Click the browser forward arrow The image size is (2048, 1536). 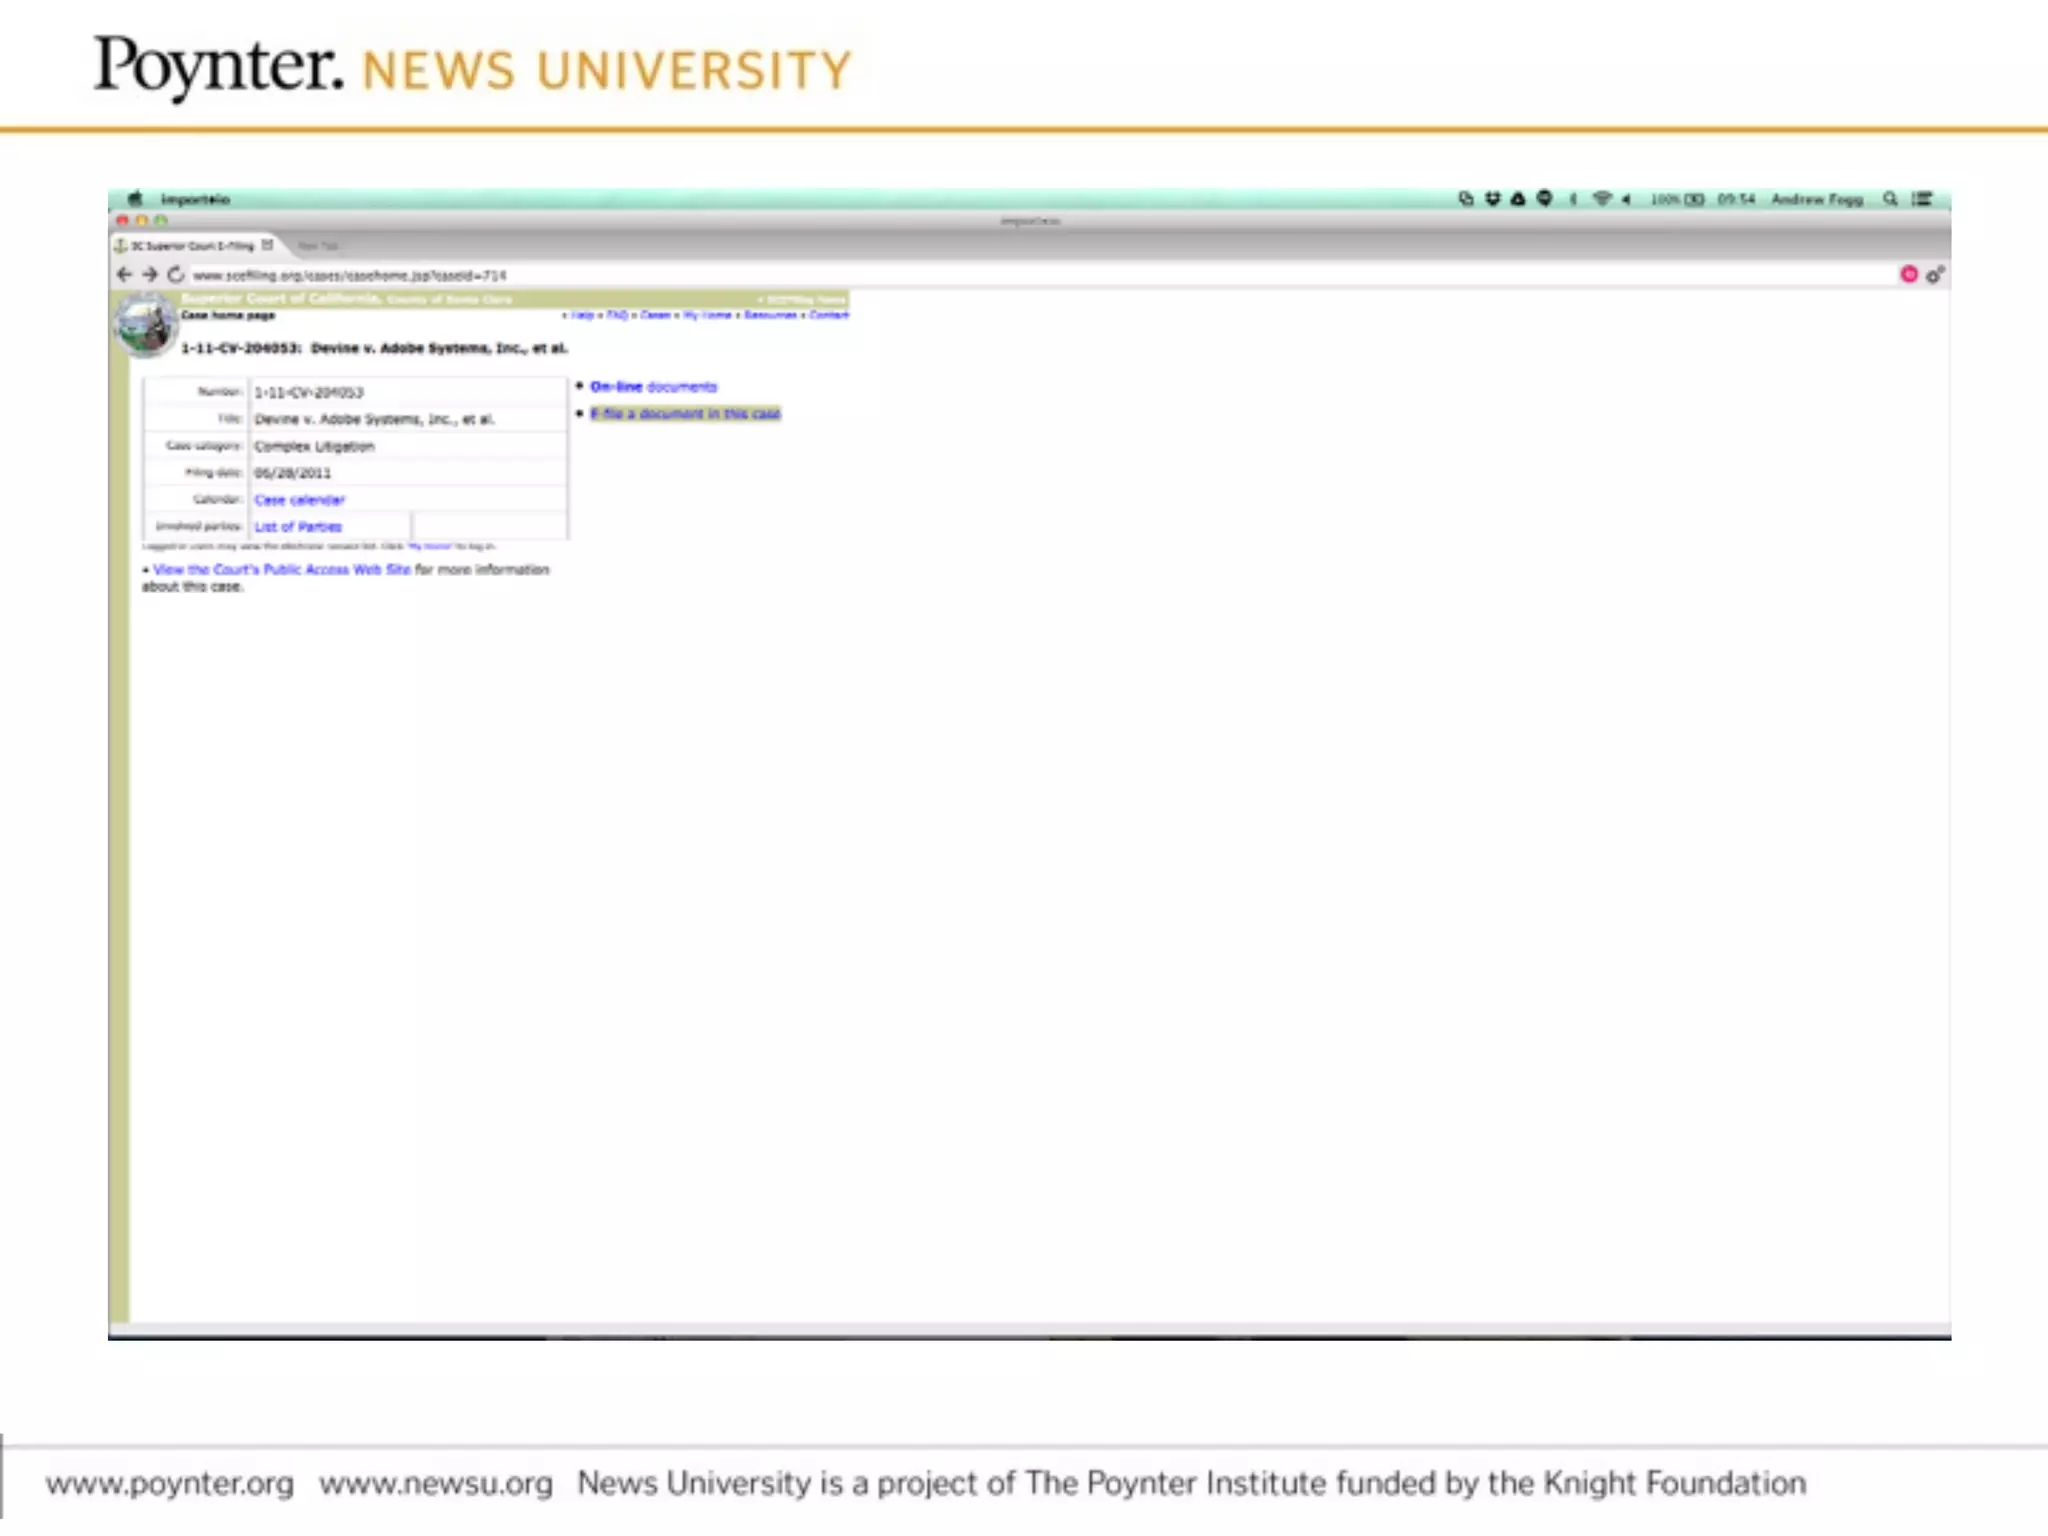[150, 274]
